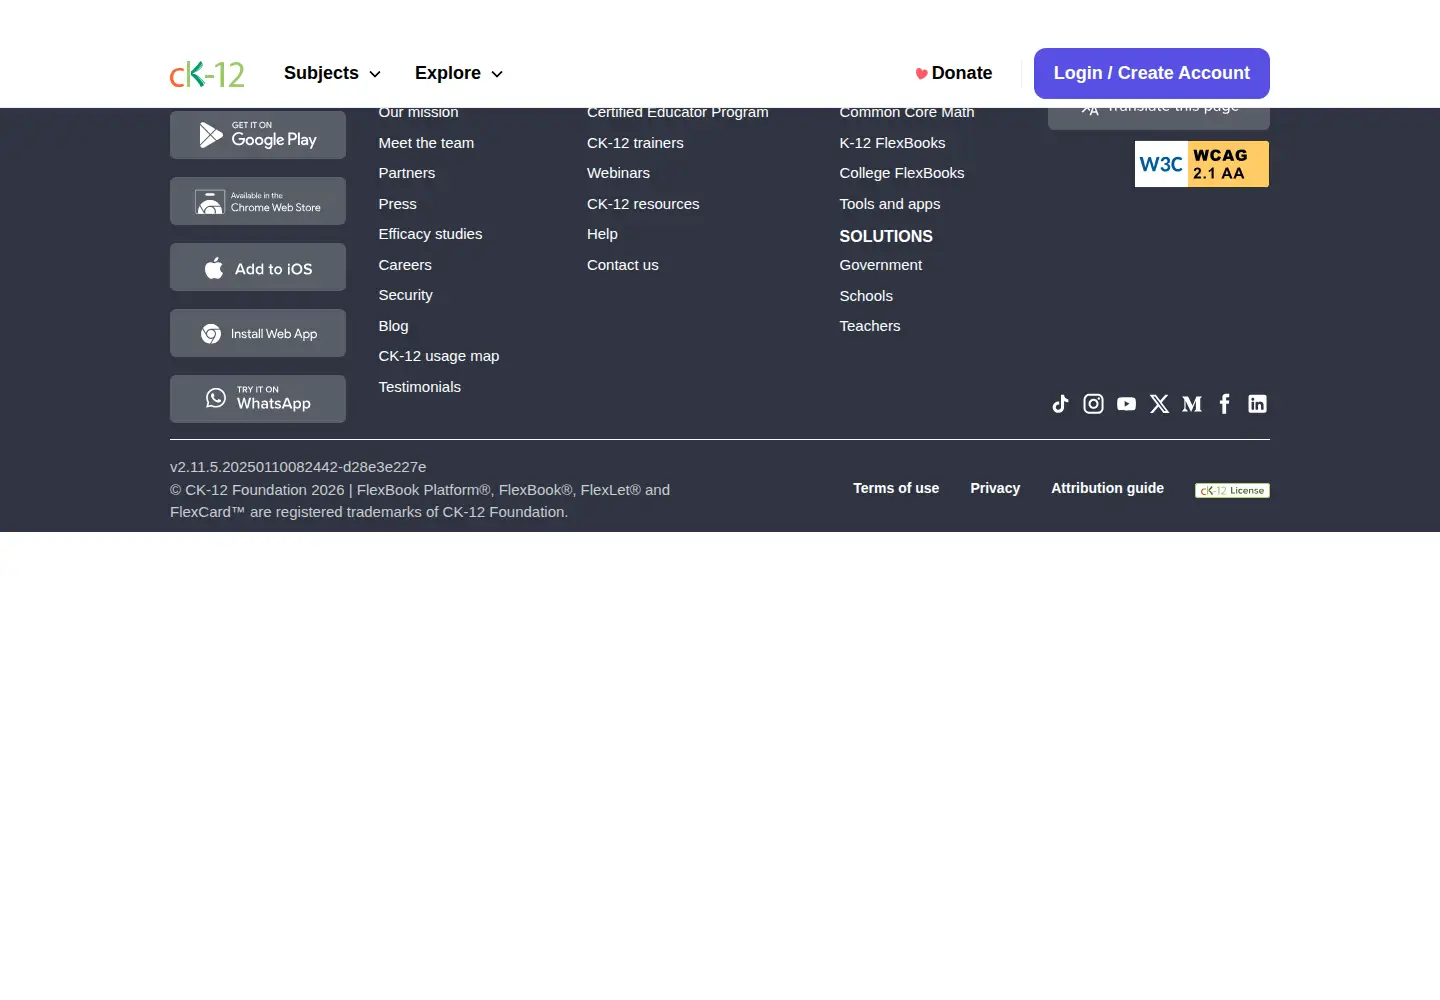
Task: Click the X (Twitter) icon
Action: (x=1160, y=404)
